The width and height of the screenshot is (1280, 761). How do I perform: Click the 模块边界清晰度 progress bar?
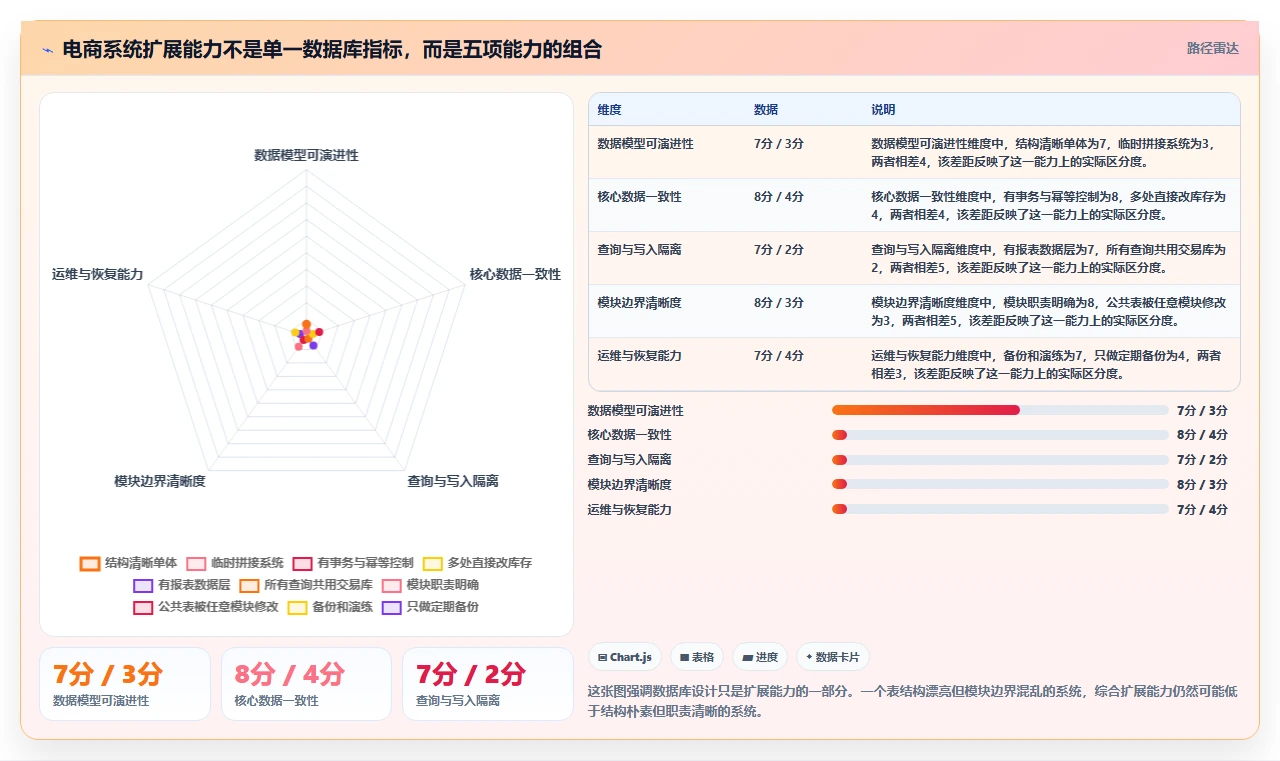click(x=1000, y=484)
